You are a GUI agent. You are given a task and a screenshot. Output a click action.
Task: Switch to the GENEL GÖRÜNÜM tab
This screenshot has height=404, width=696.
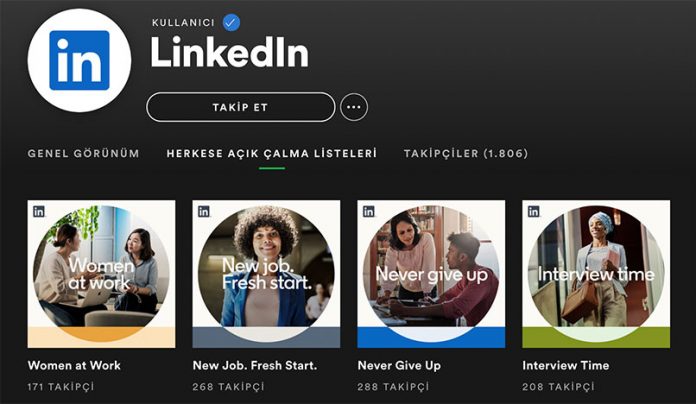pos(83,154)
